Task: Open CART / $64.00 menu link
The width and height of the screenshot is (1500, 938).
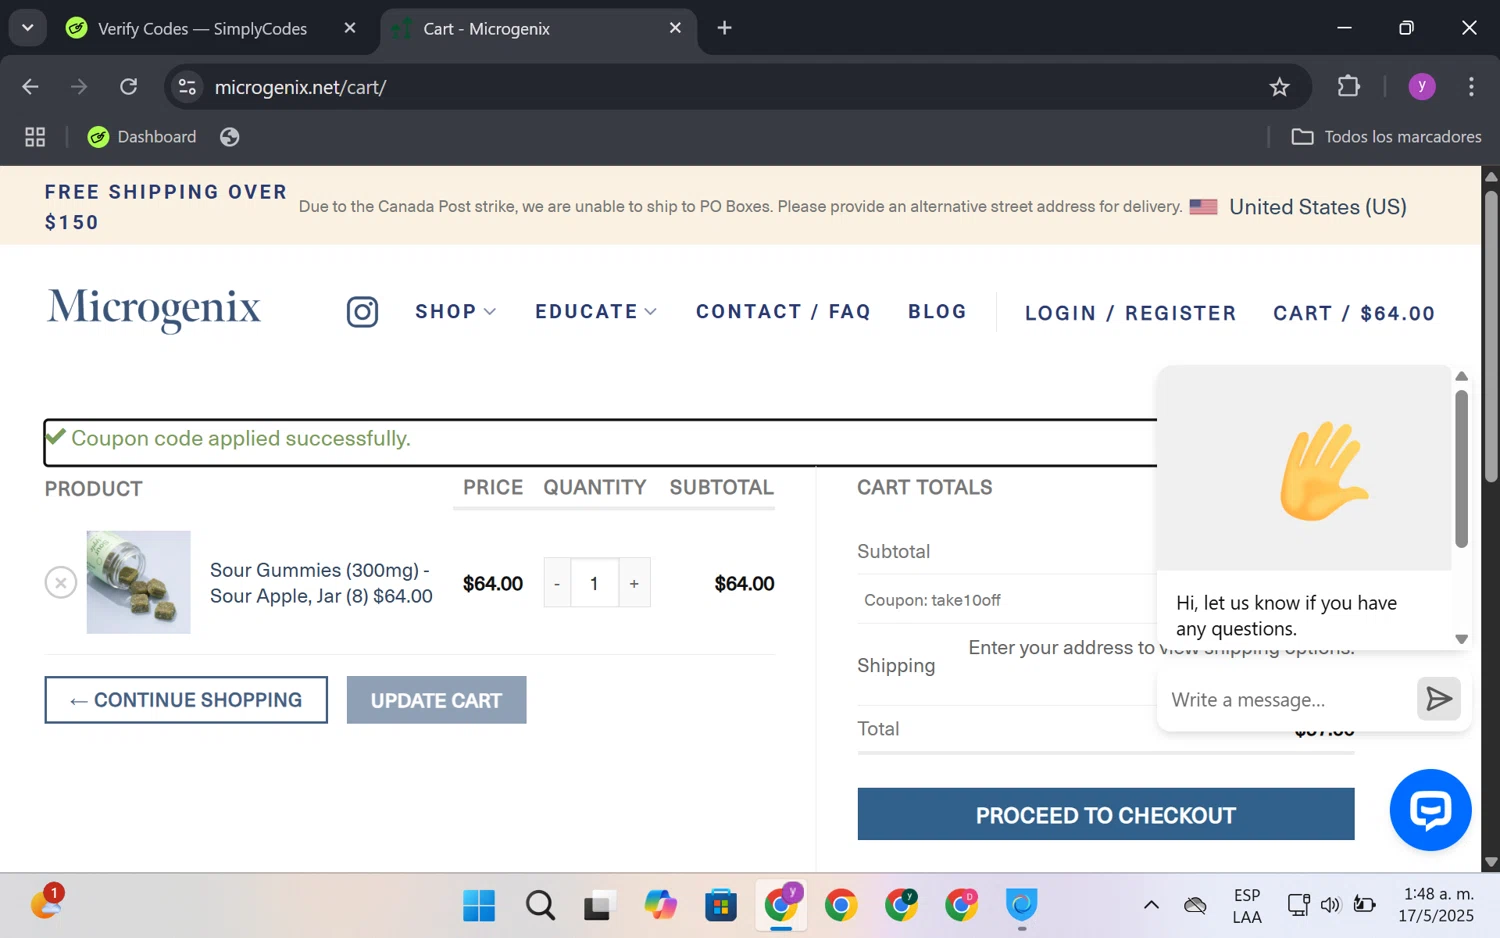Action: coord(1354,314)
